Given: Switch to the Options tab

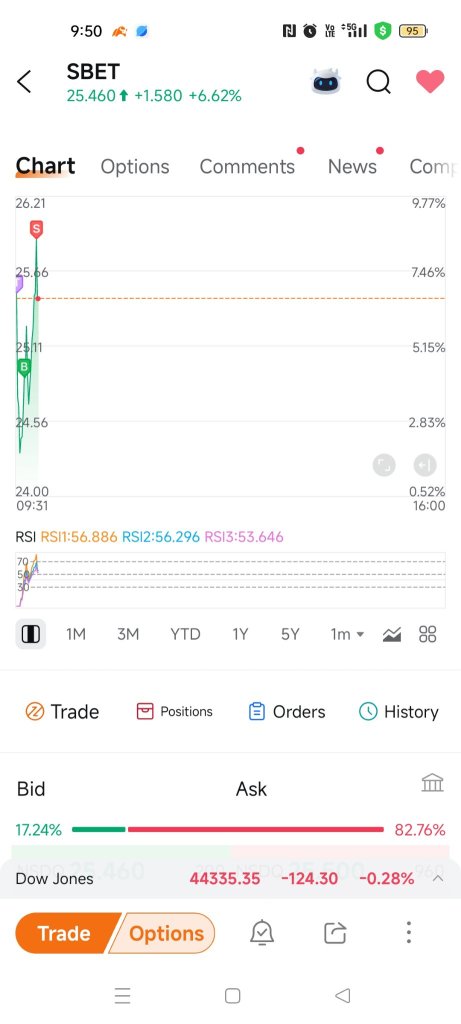Looking at the screenshot, I should click(135, 167).
